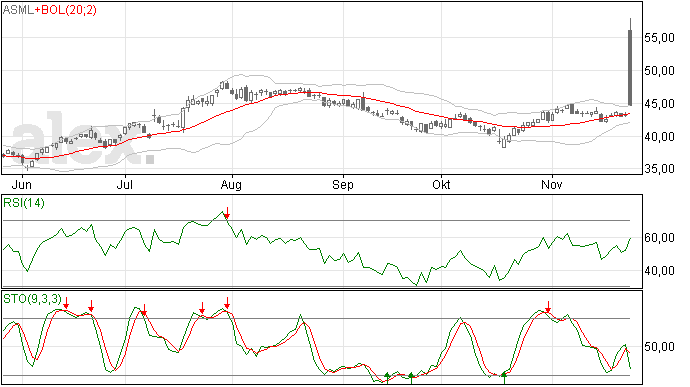Image resolution: width=690 pixels, height=387 pixels.
Task: Click the tall gray candlestick at chart end
Action: [630, 67]
